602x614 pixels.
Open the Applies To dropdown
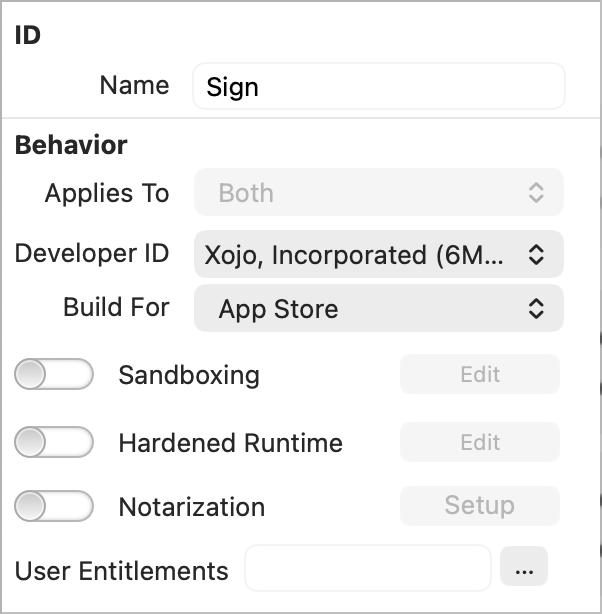coord(378,193)
